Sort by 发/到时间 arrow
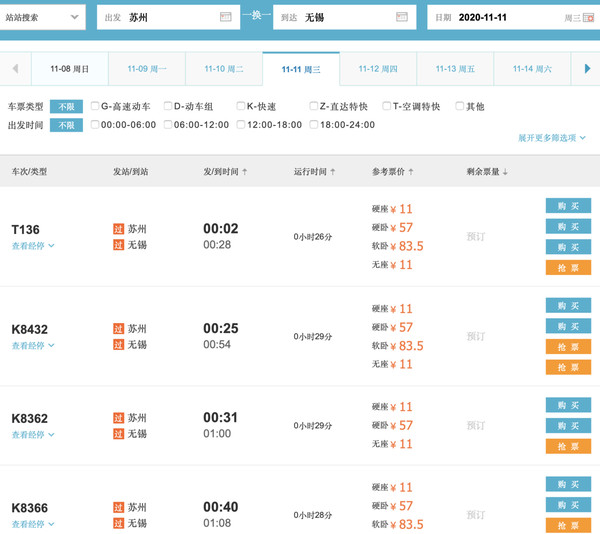 pos(245,172)
